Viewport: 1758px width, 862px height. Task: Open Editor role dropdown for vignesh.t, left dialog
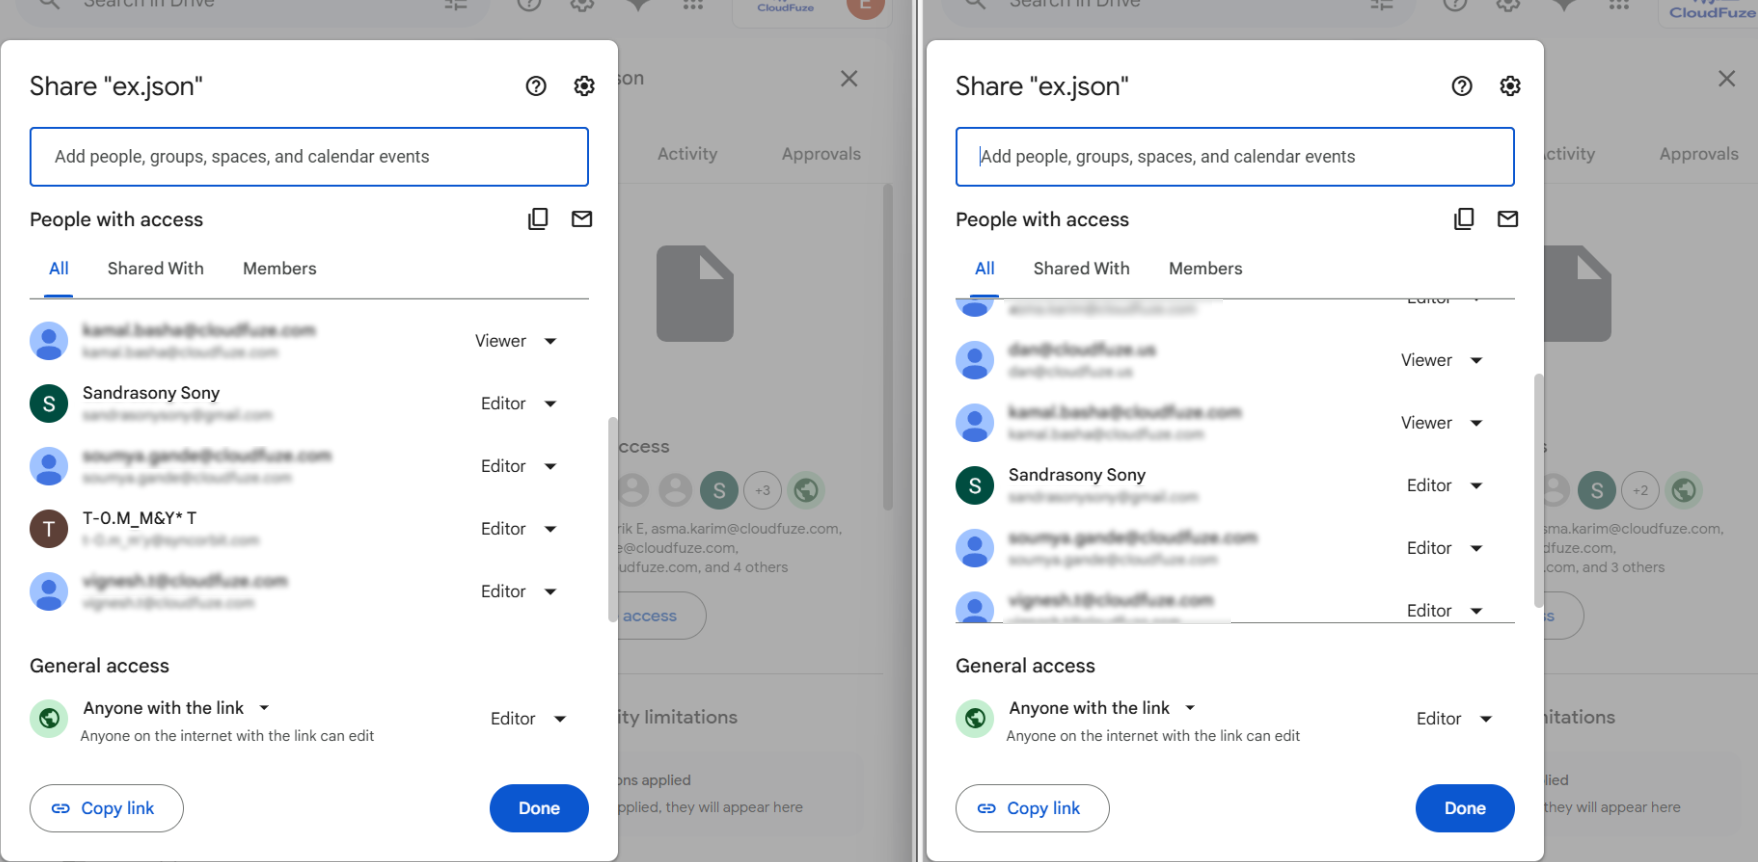[x=518, y=592]
